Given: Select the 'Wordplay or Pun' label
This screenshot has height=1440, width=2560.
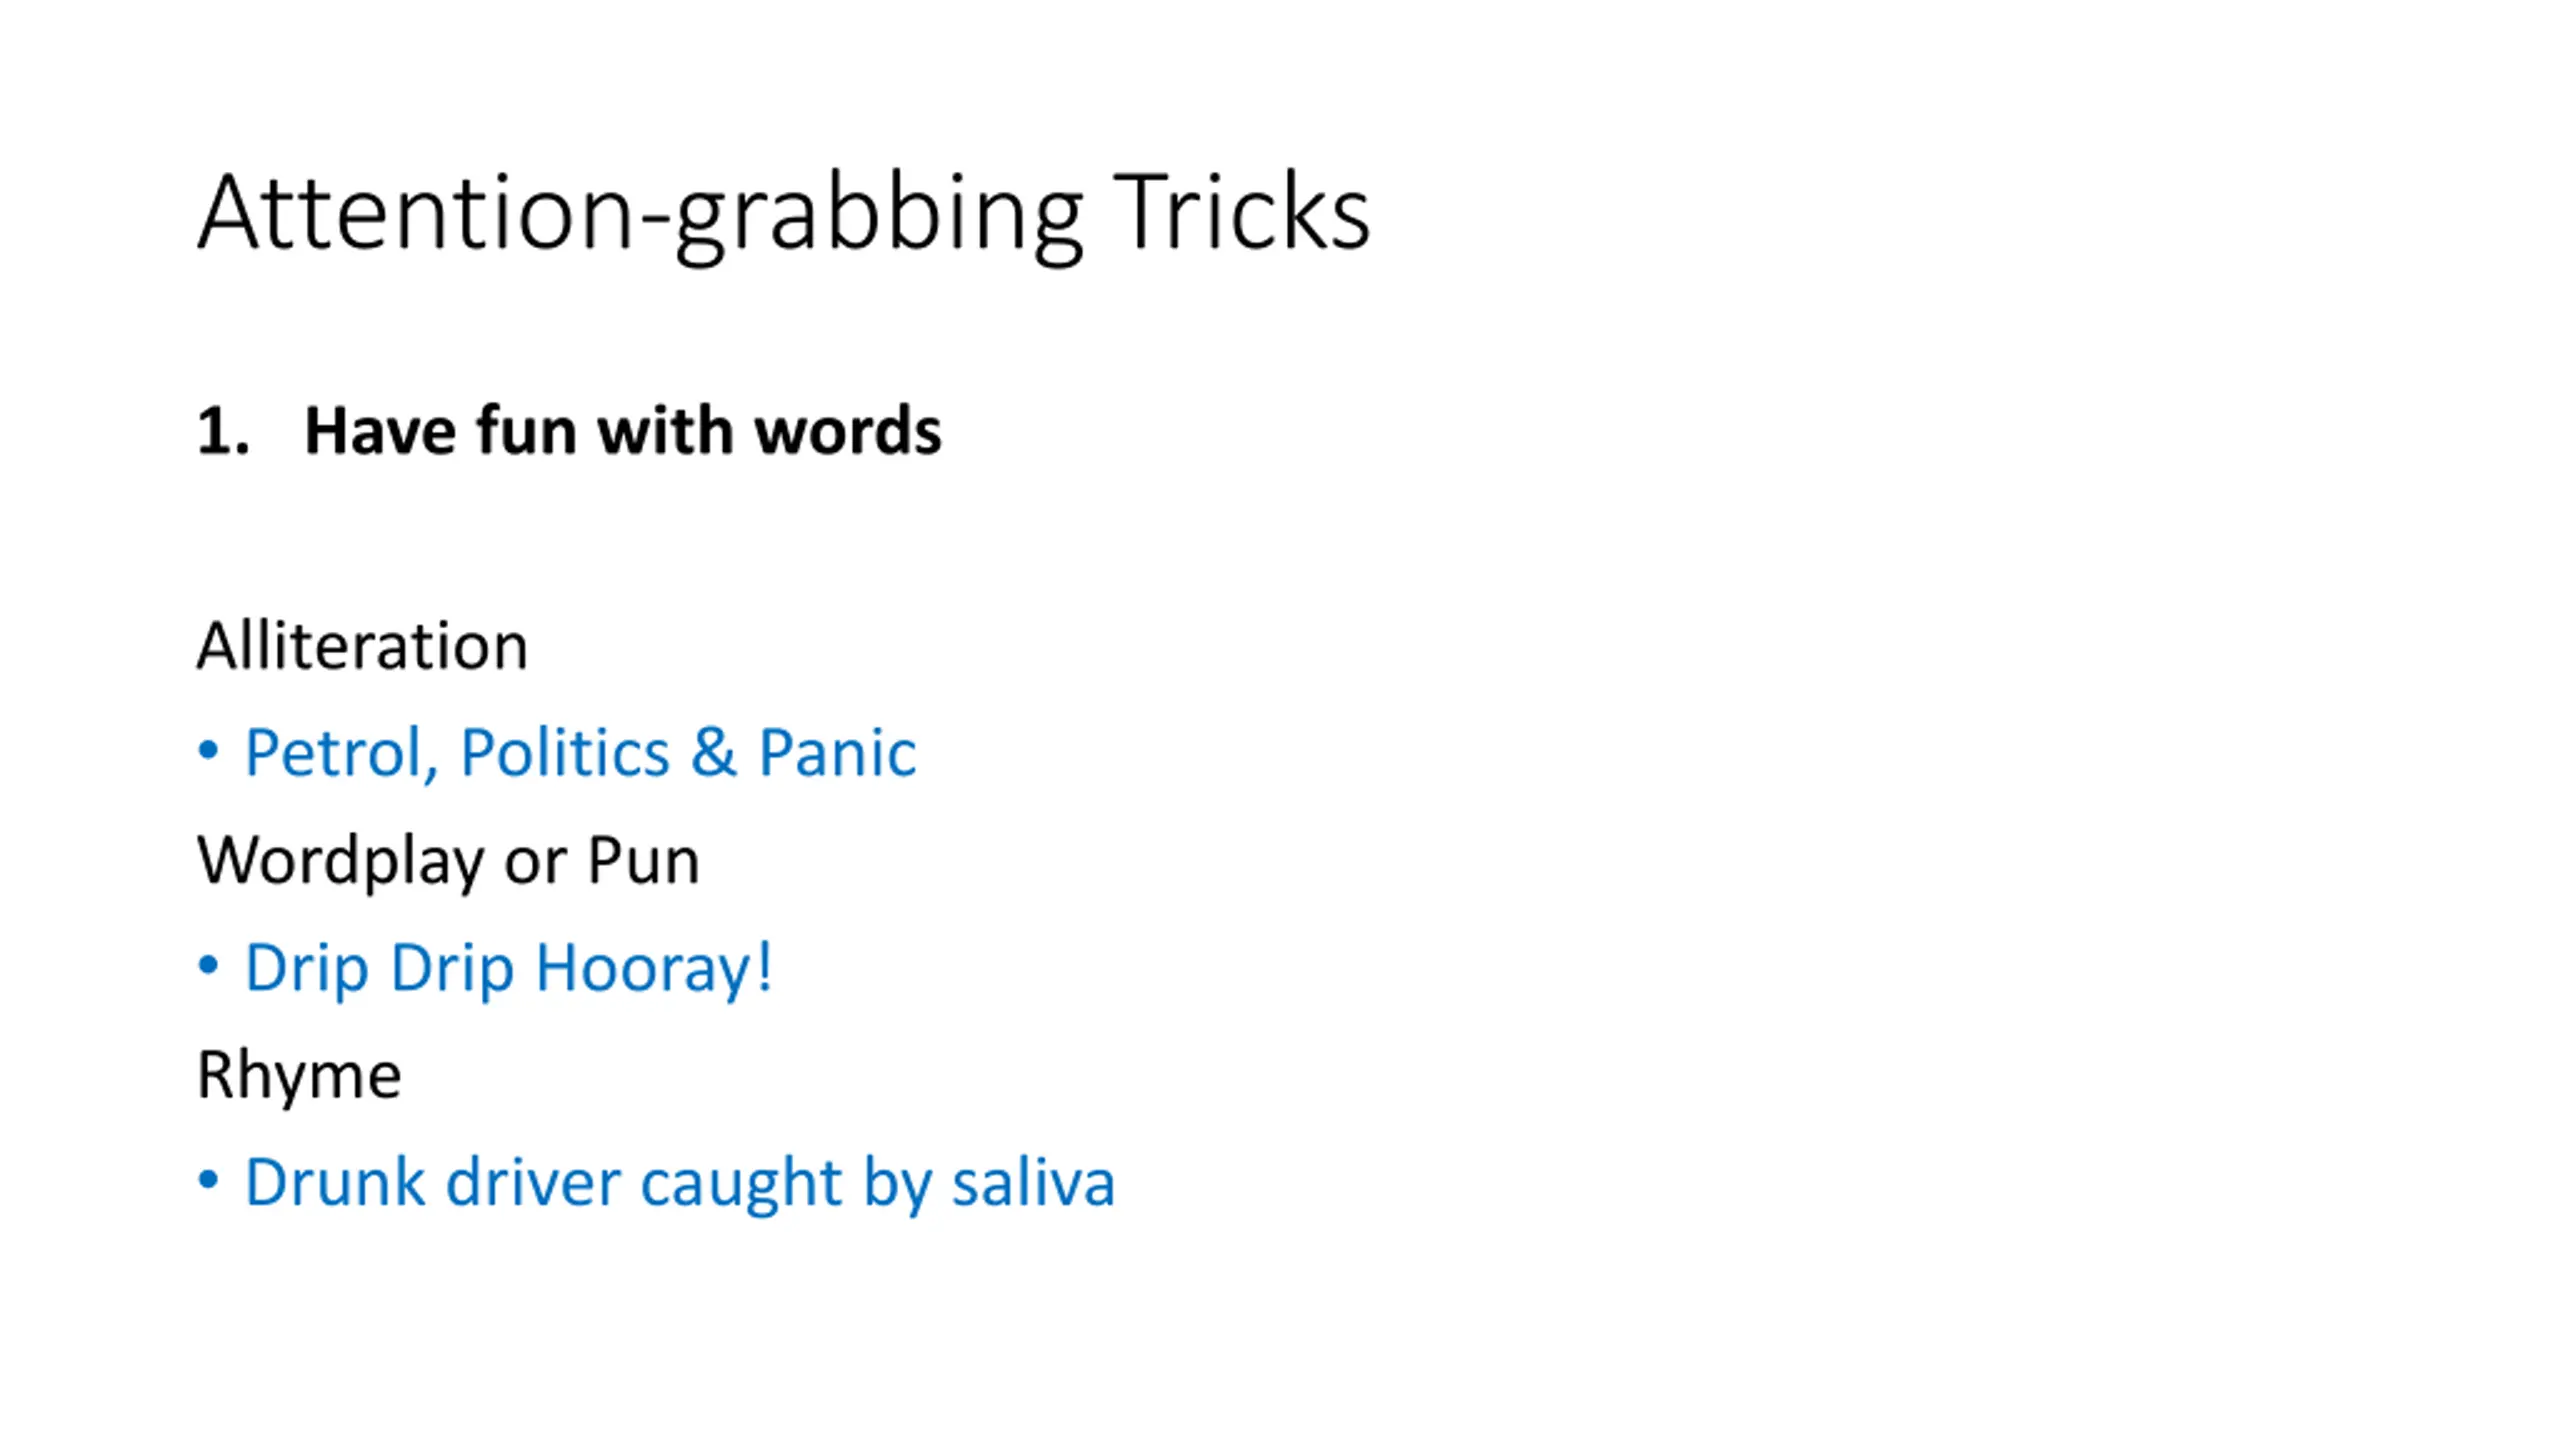Looking at the screenshot, I should click(448, 860).
